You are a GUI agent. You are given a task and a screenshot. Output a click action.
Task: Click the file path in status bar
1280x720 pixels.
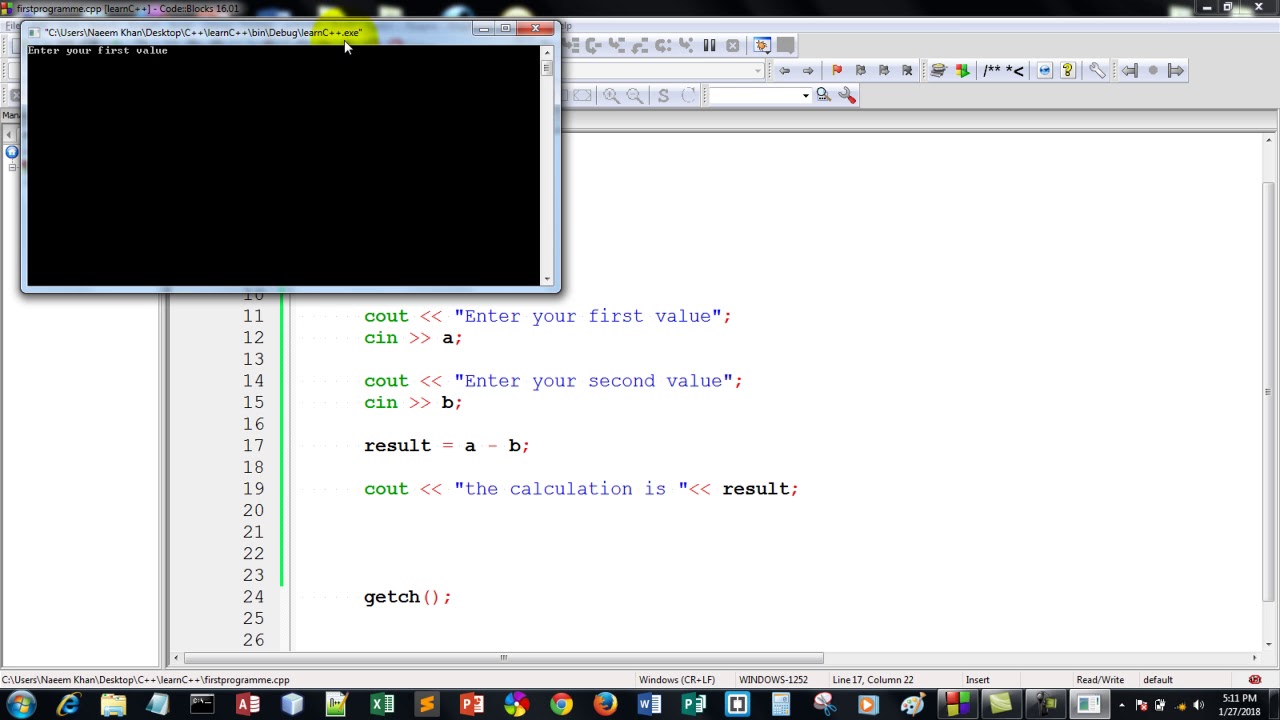(x=146, y=680)
